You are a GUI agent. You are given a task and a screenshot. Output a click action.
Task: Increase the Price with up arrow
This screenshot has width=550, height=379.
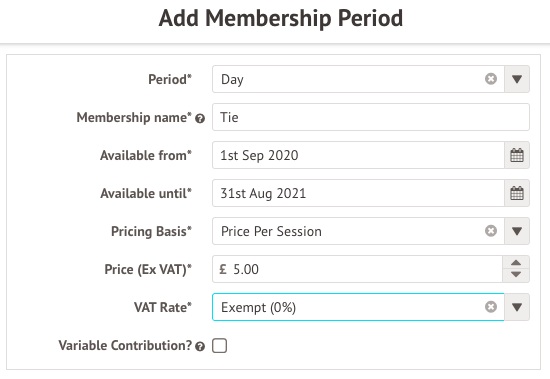click(x=516, y=262)
